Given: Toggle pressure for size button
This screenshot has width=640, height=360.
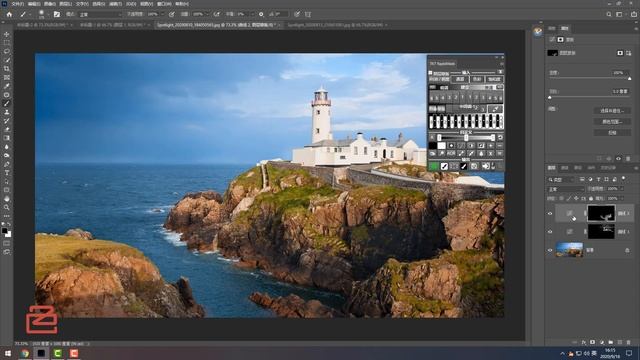Looking at the screenshot, I should [x=297, y=14].
